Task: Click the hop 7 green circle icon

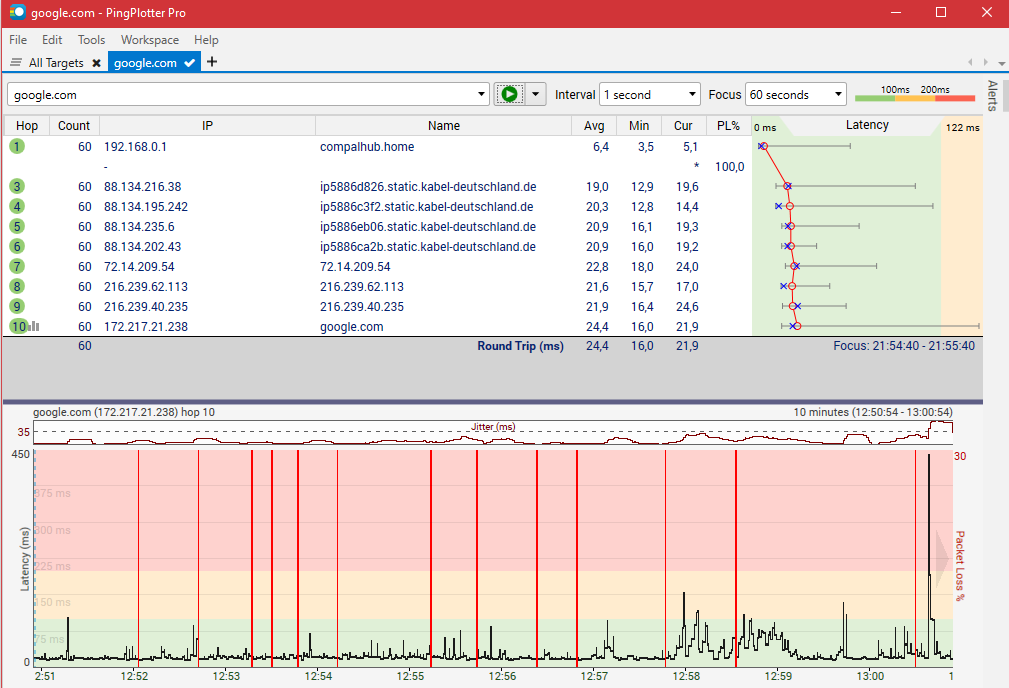Action: [x=17, y=267]
